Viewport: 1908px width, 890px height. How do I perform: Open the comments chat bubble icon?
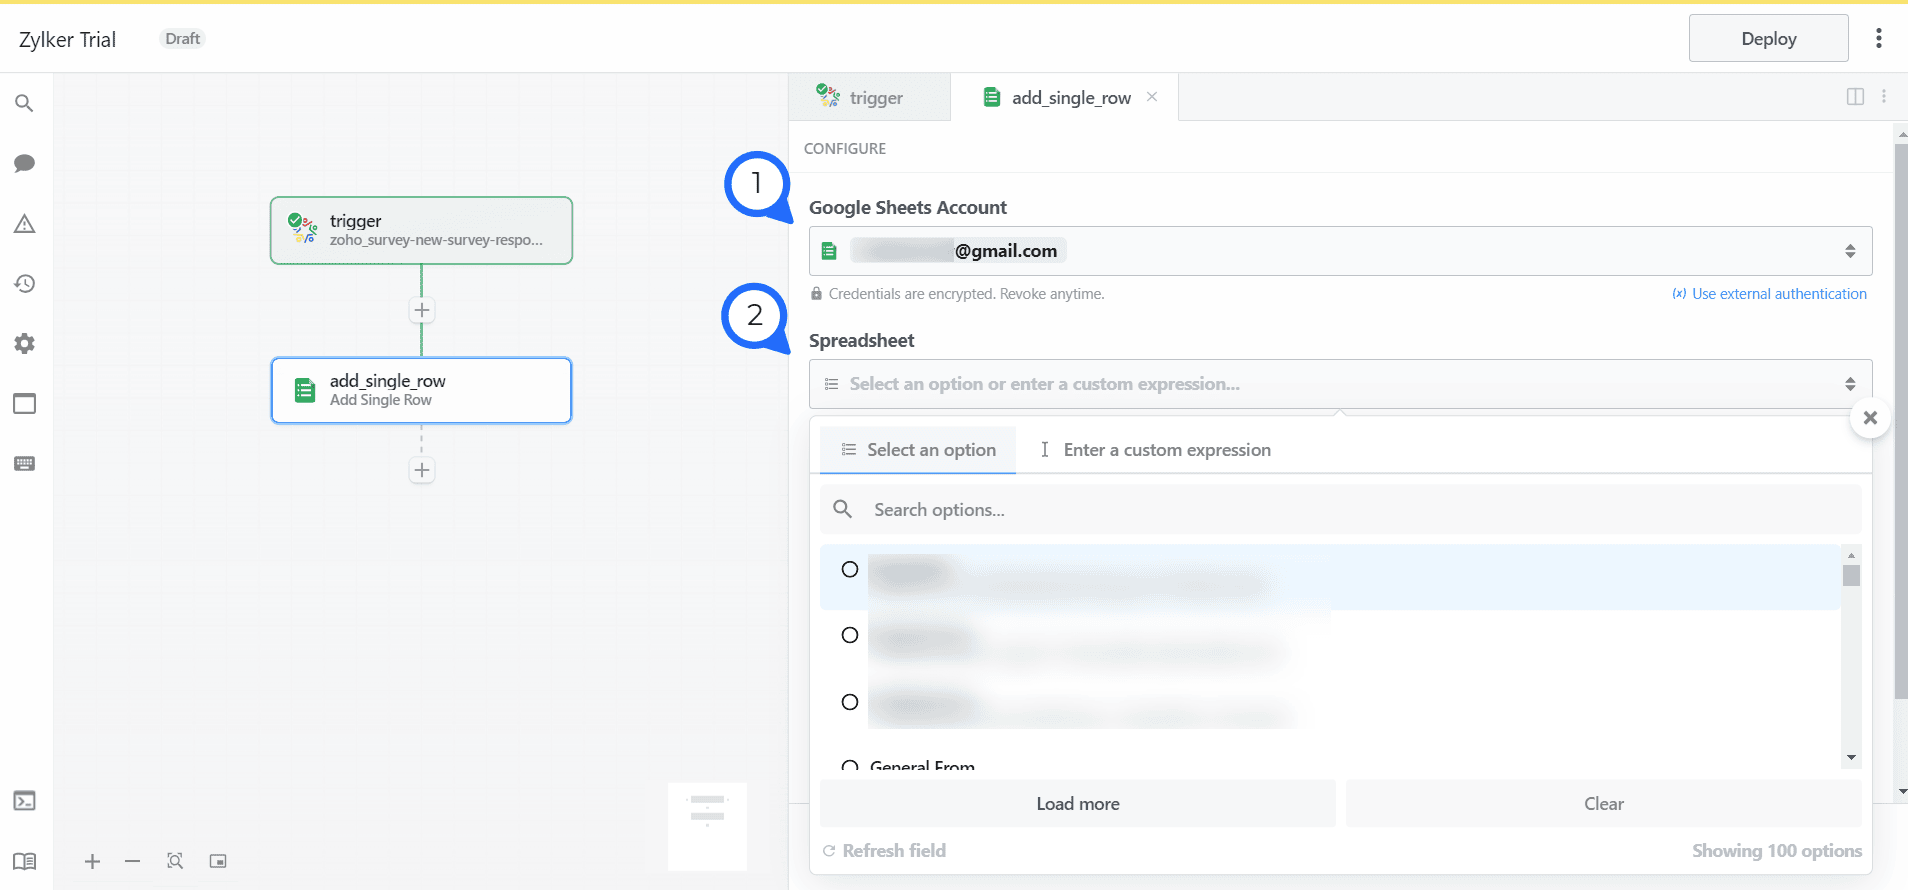click(x=24, y=163)
